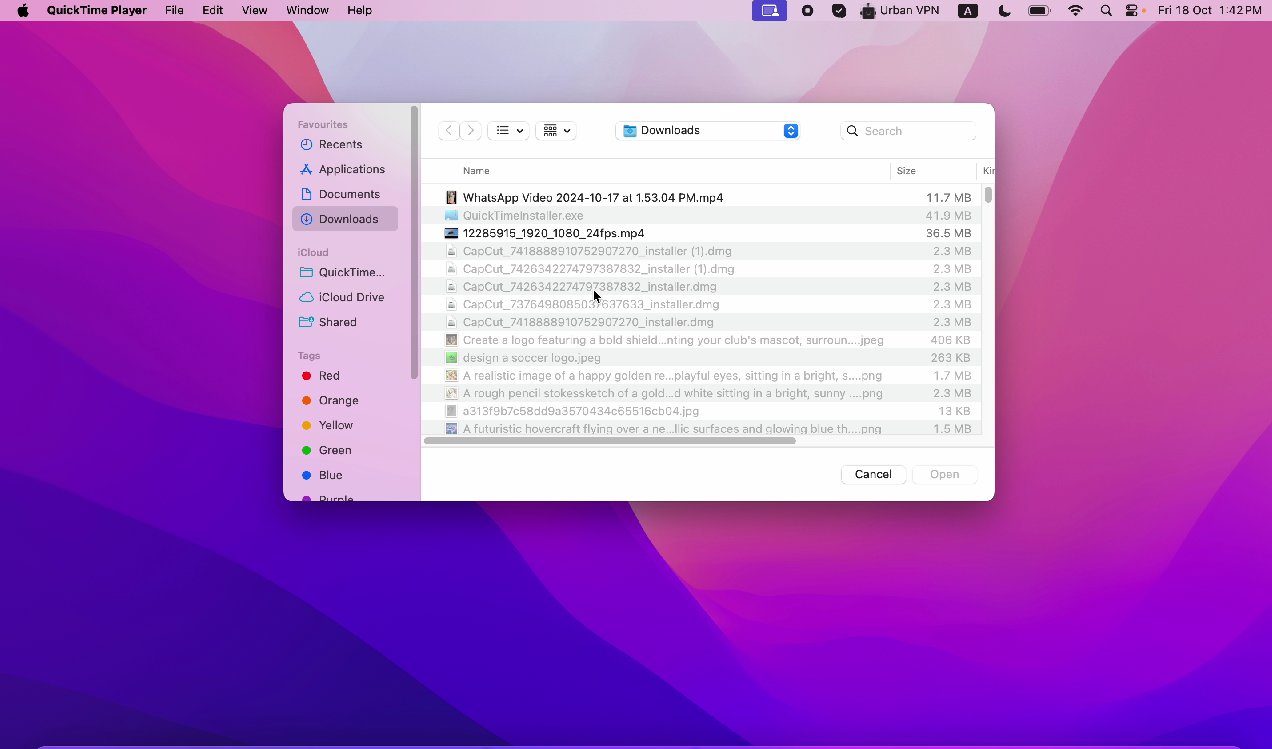Open Spotlight search icon
1272x749 pixels.
(x=1106, y=10)
